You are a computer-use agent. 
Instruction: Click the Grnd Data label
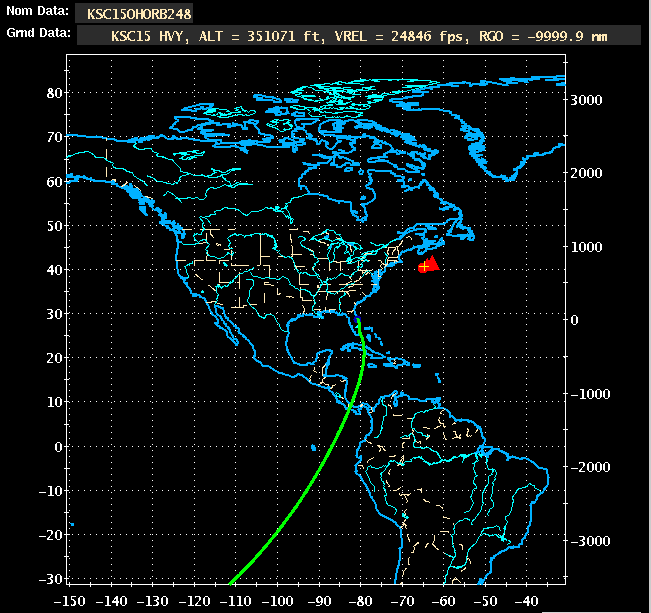(38, 33)
